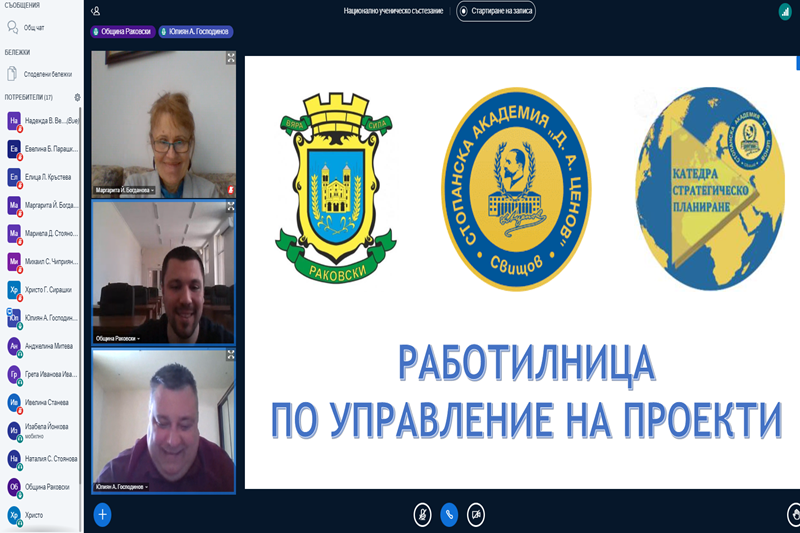The width and height of the screenshot is (800, 533).
Task: Click the Раковски coat of arms on slide
Action: point(336,188)
